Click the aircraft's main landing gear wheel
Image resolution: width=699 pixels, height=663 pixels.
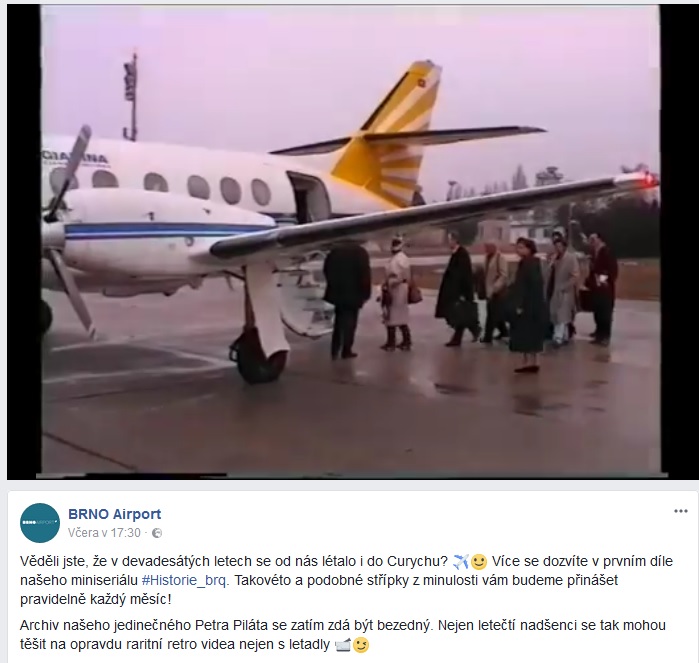pos(259,357)
